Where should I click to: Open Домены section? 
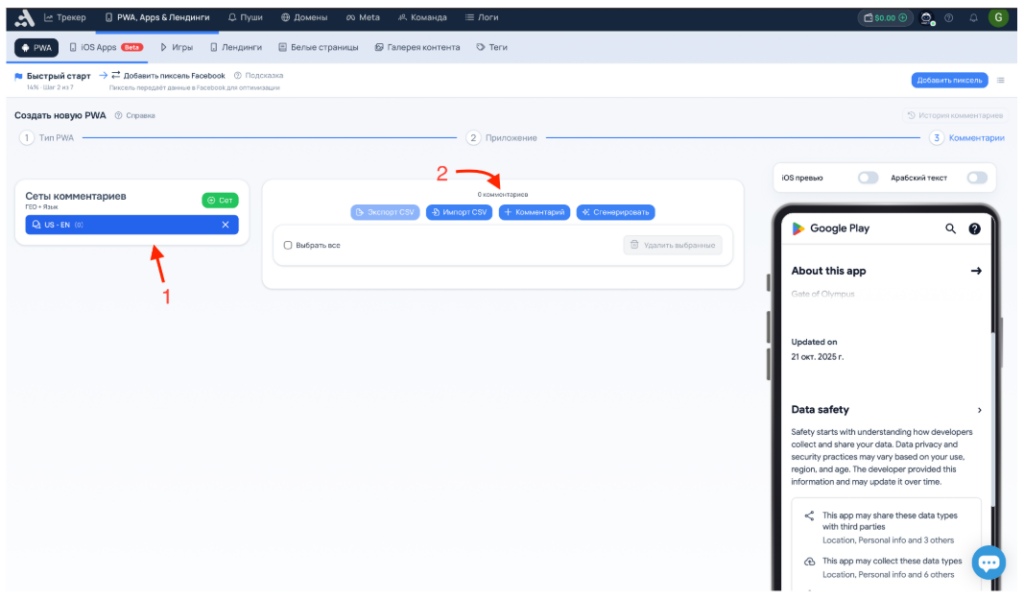tap(304, 18)
